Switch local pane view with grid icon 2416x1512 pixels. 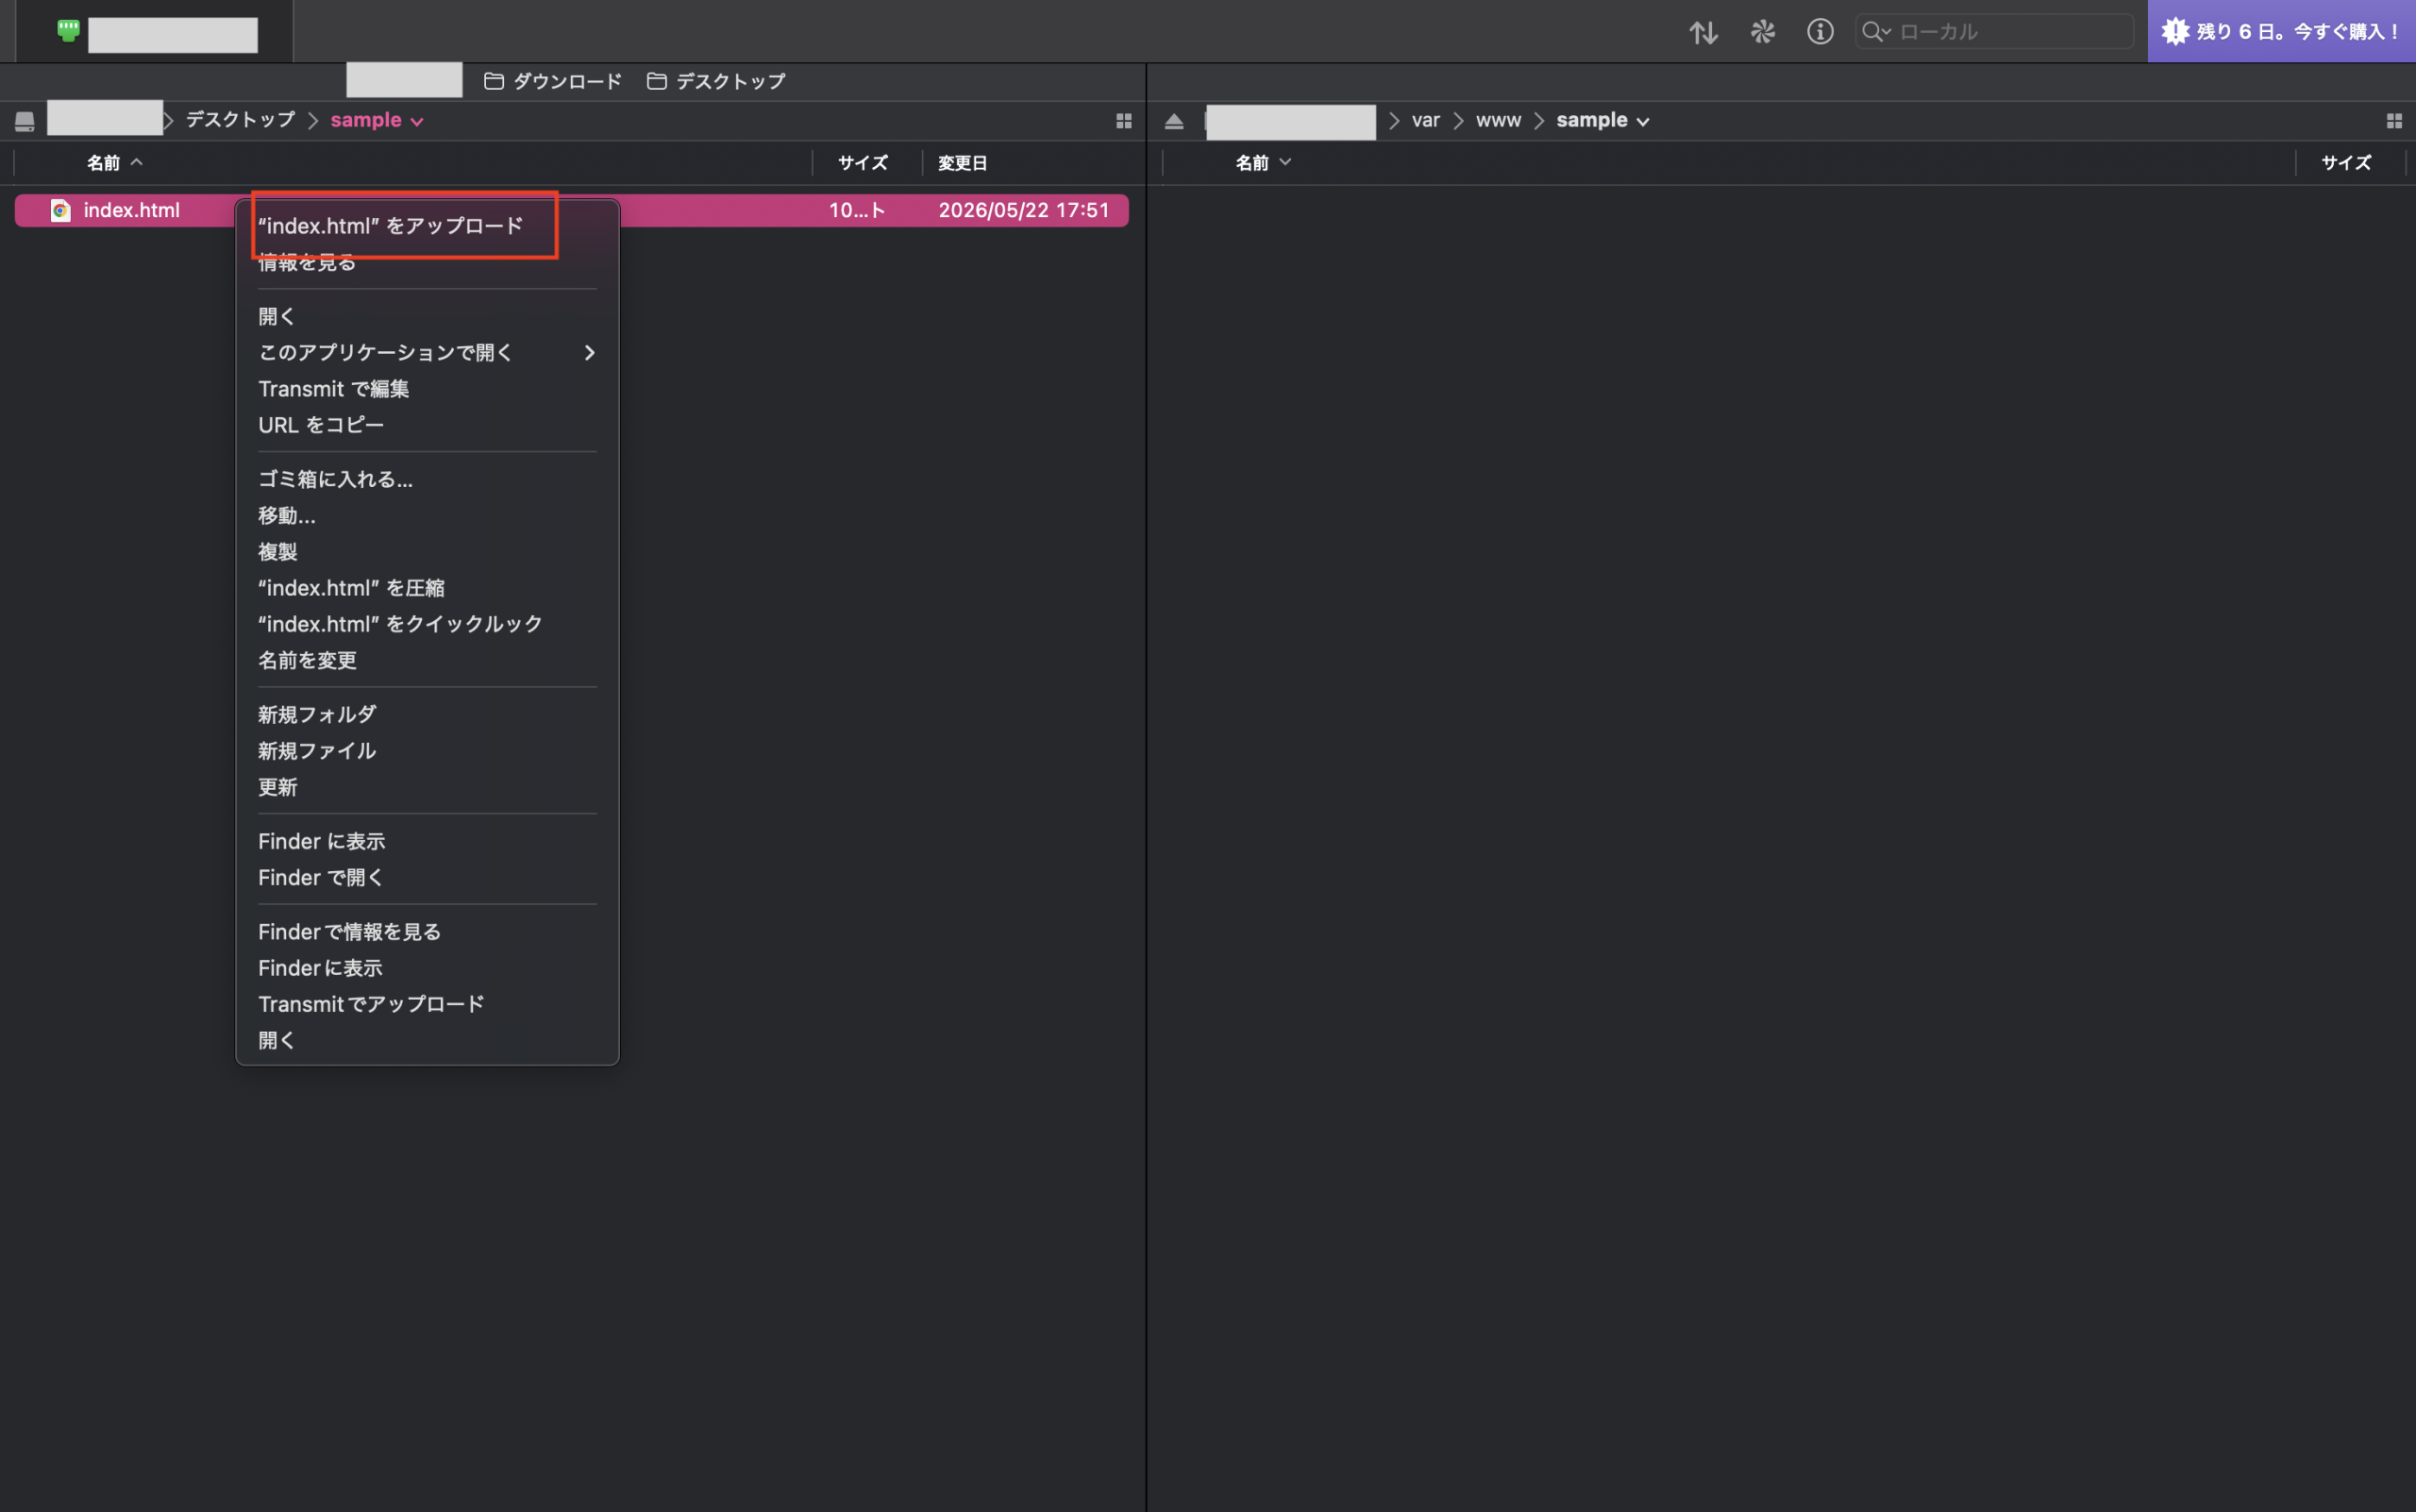pos(1124,121)
